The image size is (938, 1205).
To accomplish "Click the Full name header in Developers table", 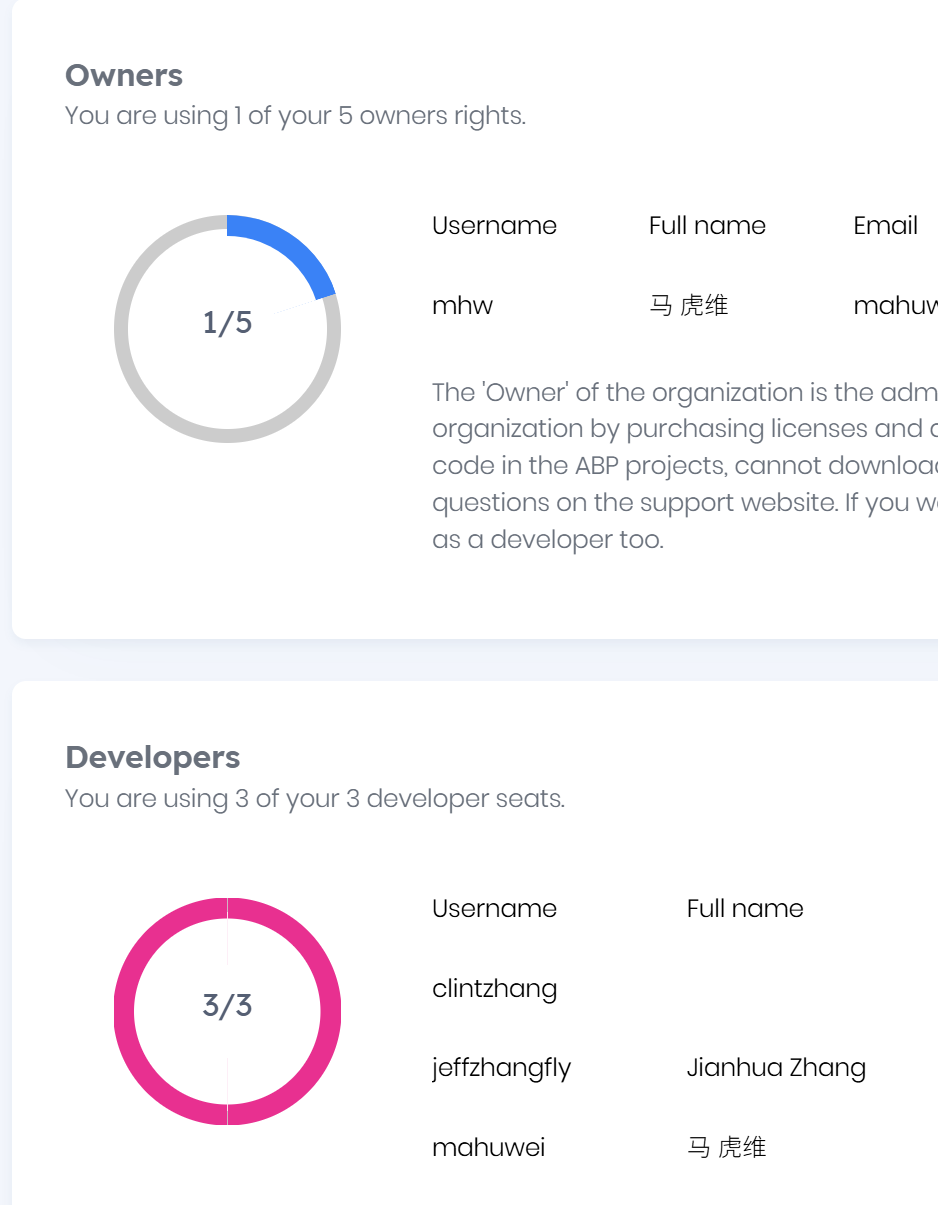I will [x=745, y=909].
